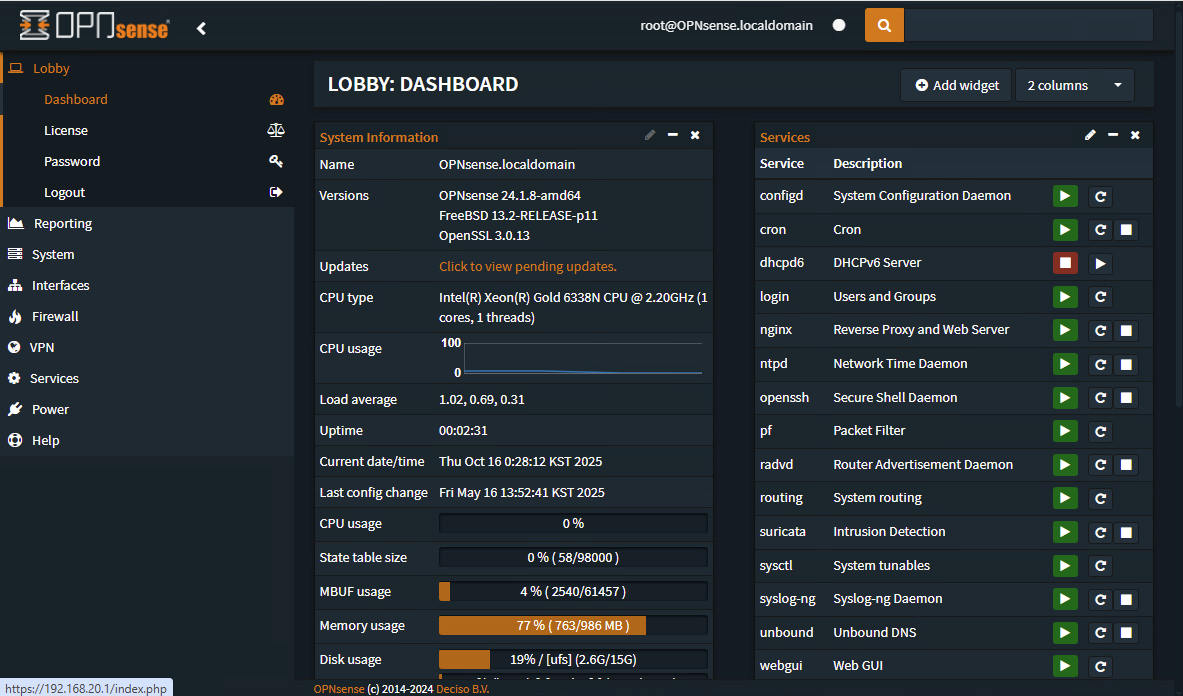The height and width of the screenshot is (696, 1183).
Task: Stop the syslog-ng service
Action: pos(1126,599)
